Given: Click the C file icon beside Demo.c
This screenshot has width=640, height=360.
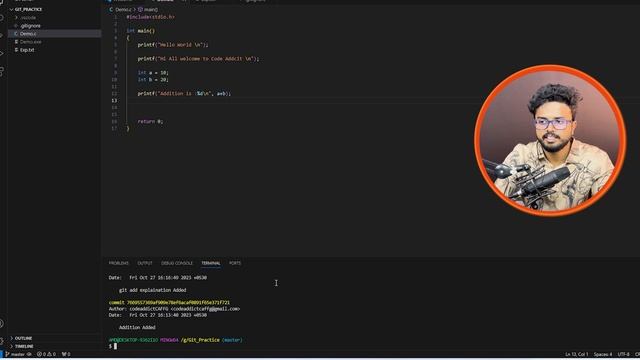Looking at the screenshot, I should (16, 33).
